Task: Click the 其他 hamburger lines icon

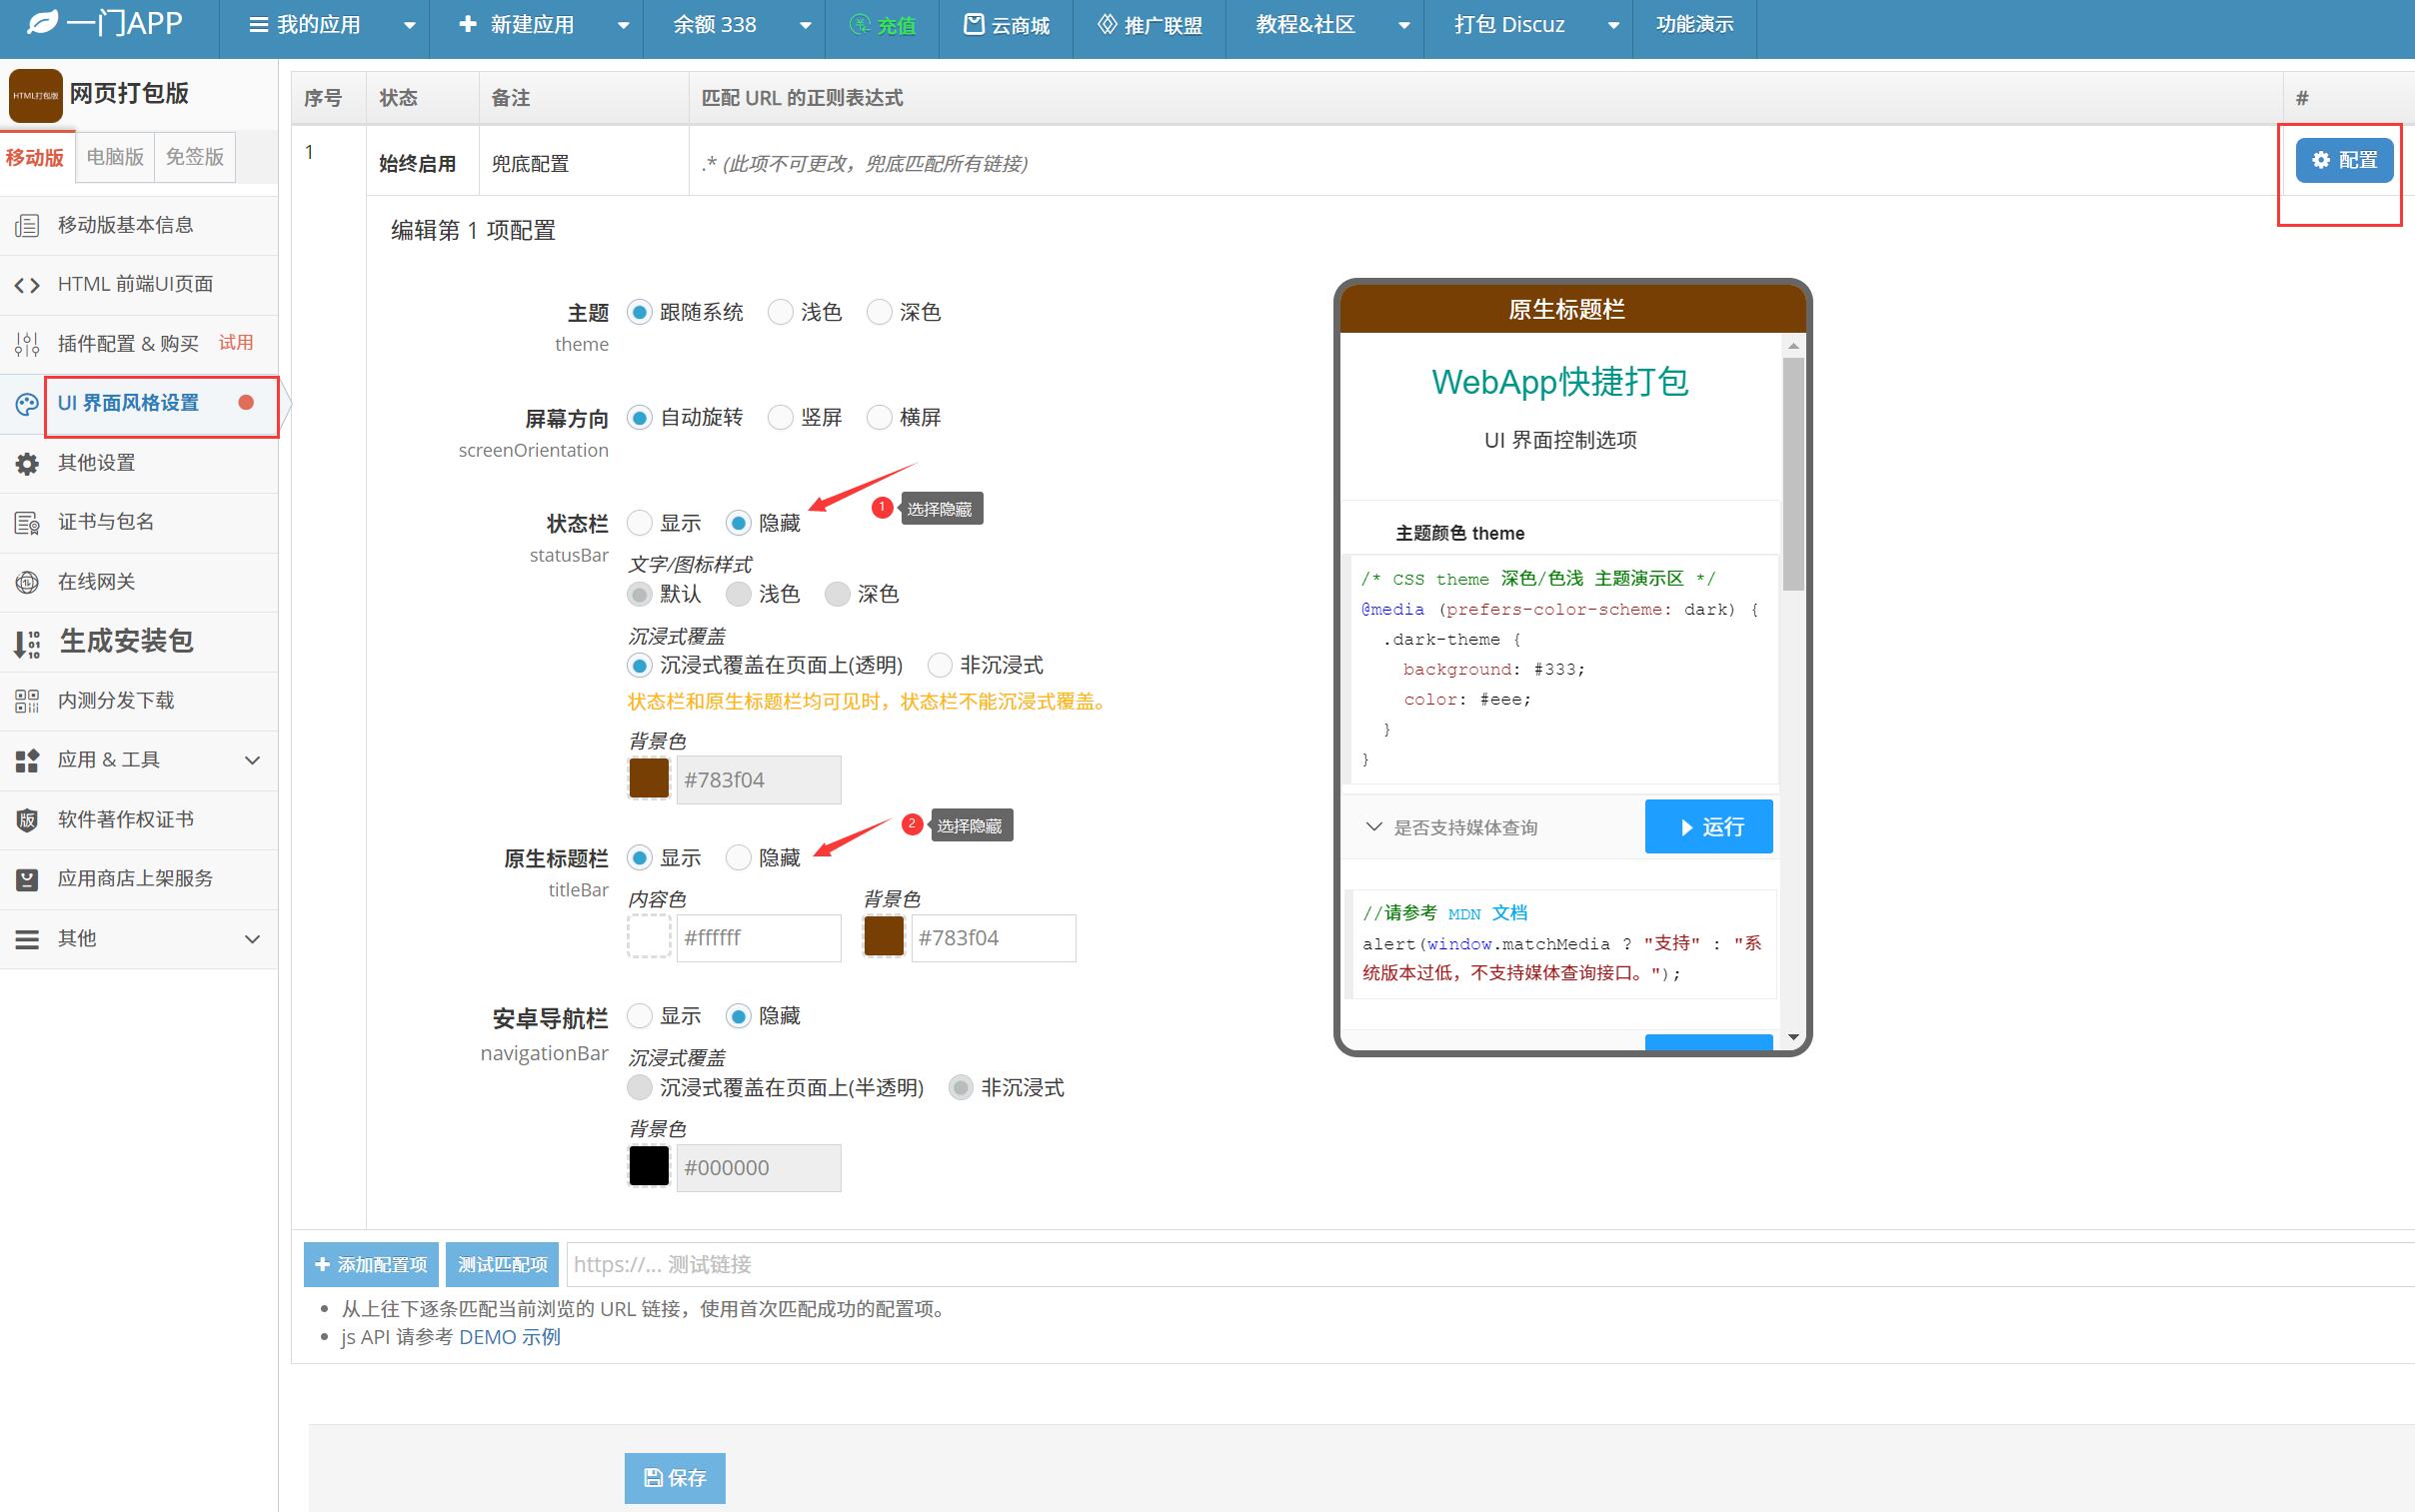Action: (27, 939)
